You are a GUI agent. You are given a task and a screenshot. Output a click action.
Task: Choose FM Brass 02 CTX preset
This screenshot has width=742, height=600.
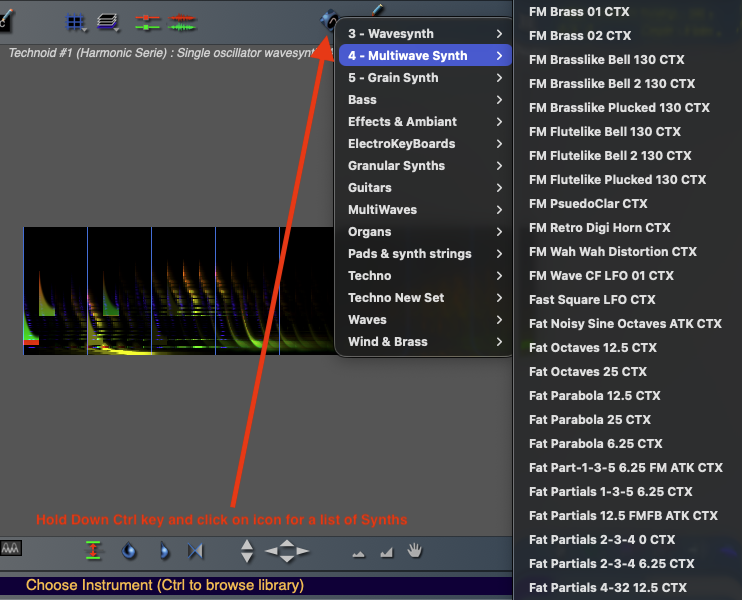pos(580,35)
